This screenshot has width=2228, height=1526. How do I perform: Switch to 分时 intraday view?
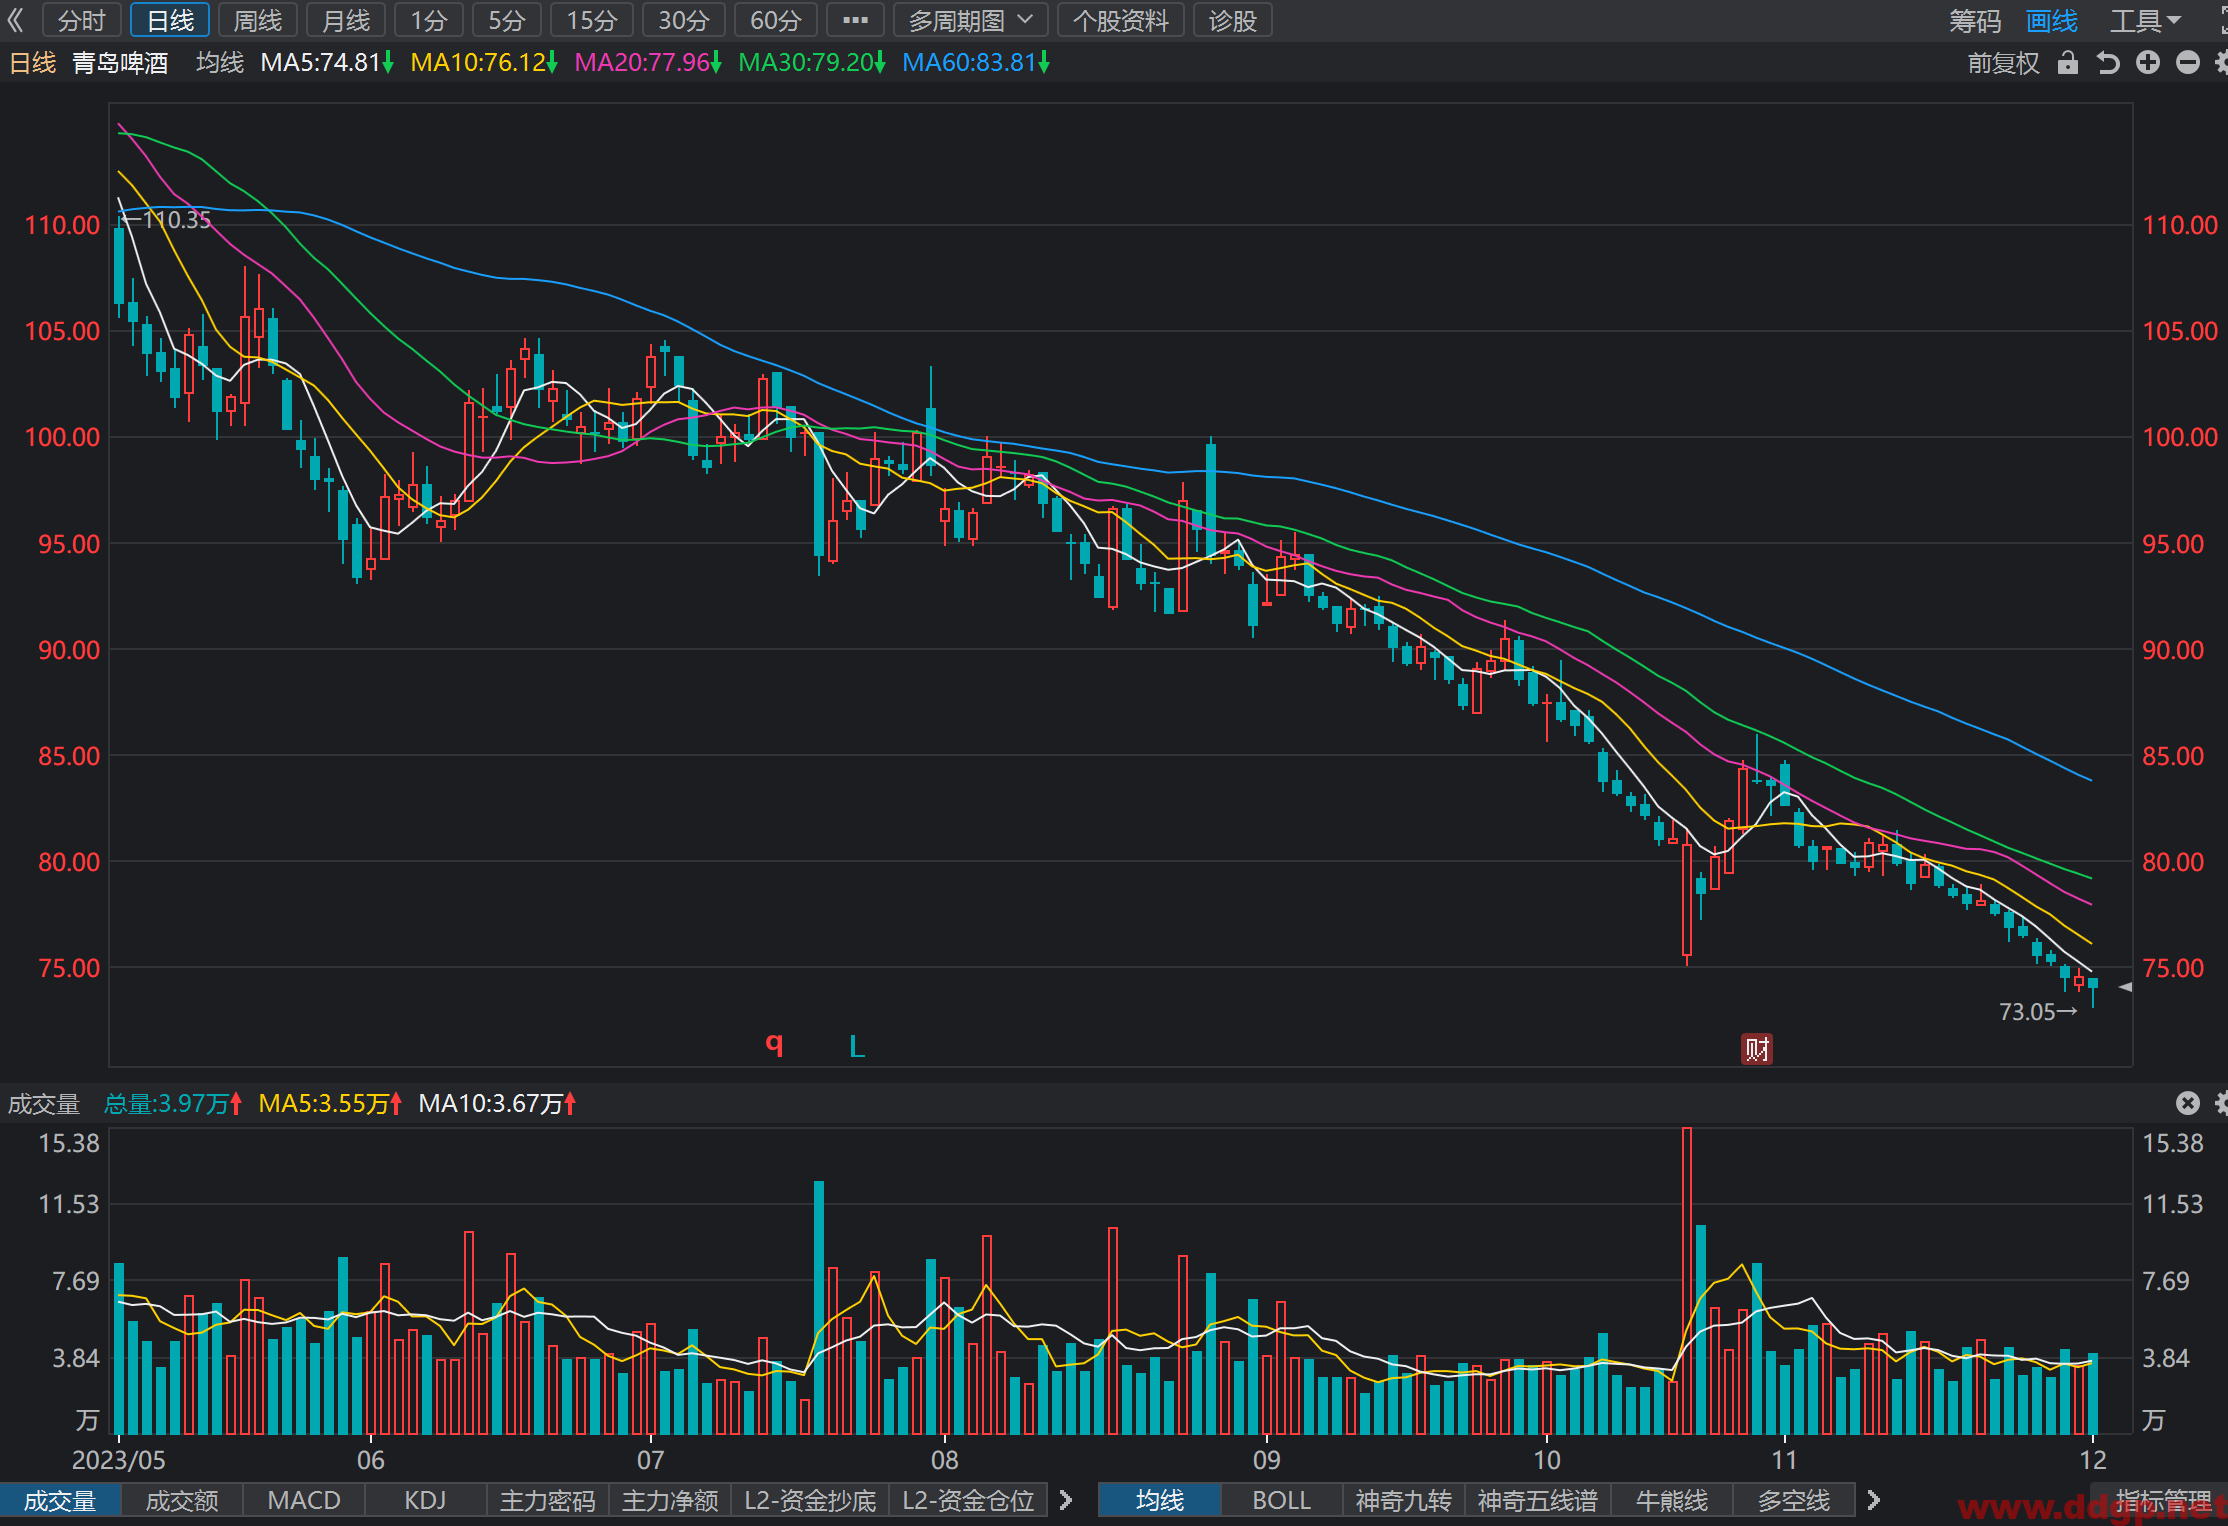click(81, 20)
